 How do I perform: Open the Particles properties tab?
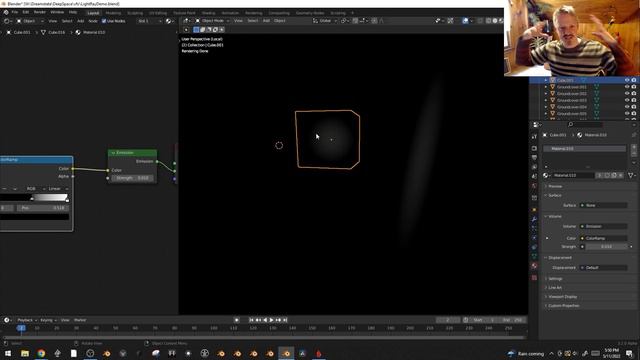(x=534, y=229)
